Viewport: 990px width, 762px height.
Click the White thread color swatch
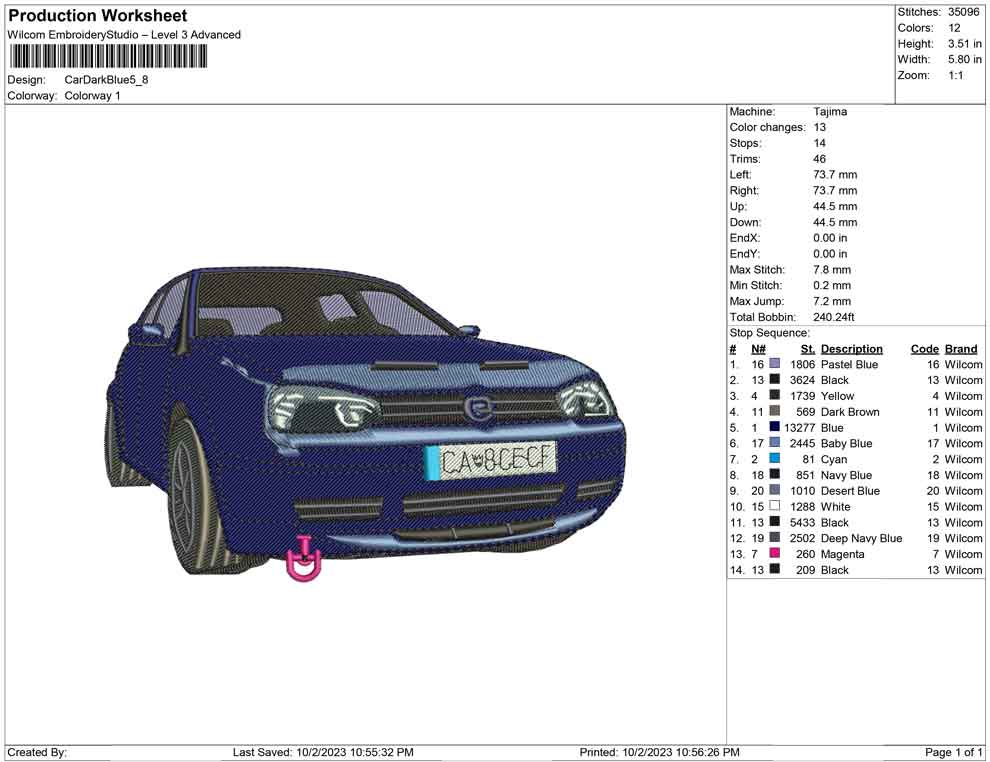pos(774,507)
